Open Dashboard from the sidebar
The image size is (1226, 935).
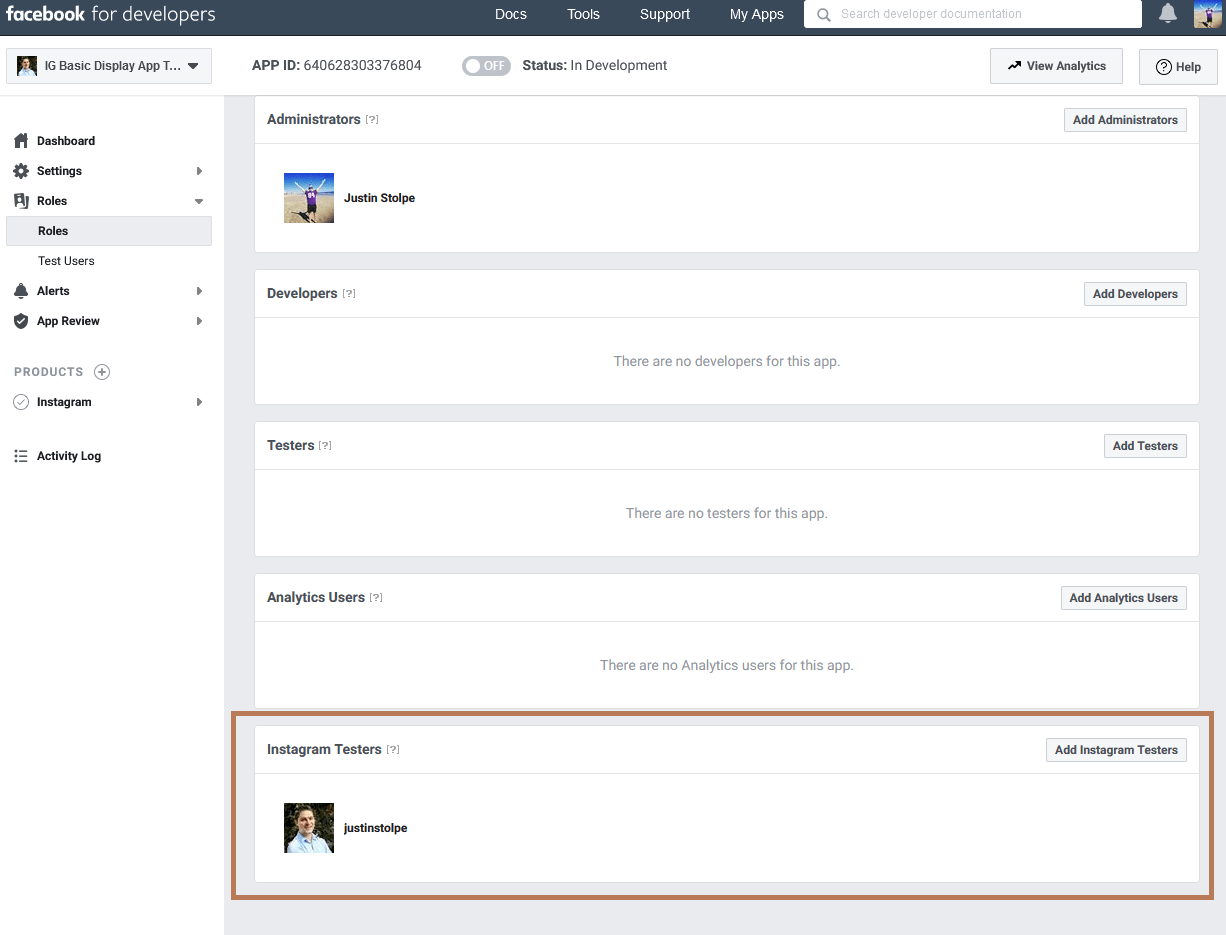click(x=66, y=141)
